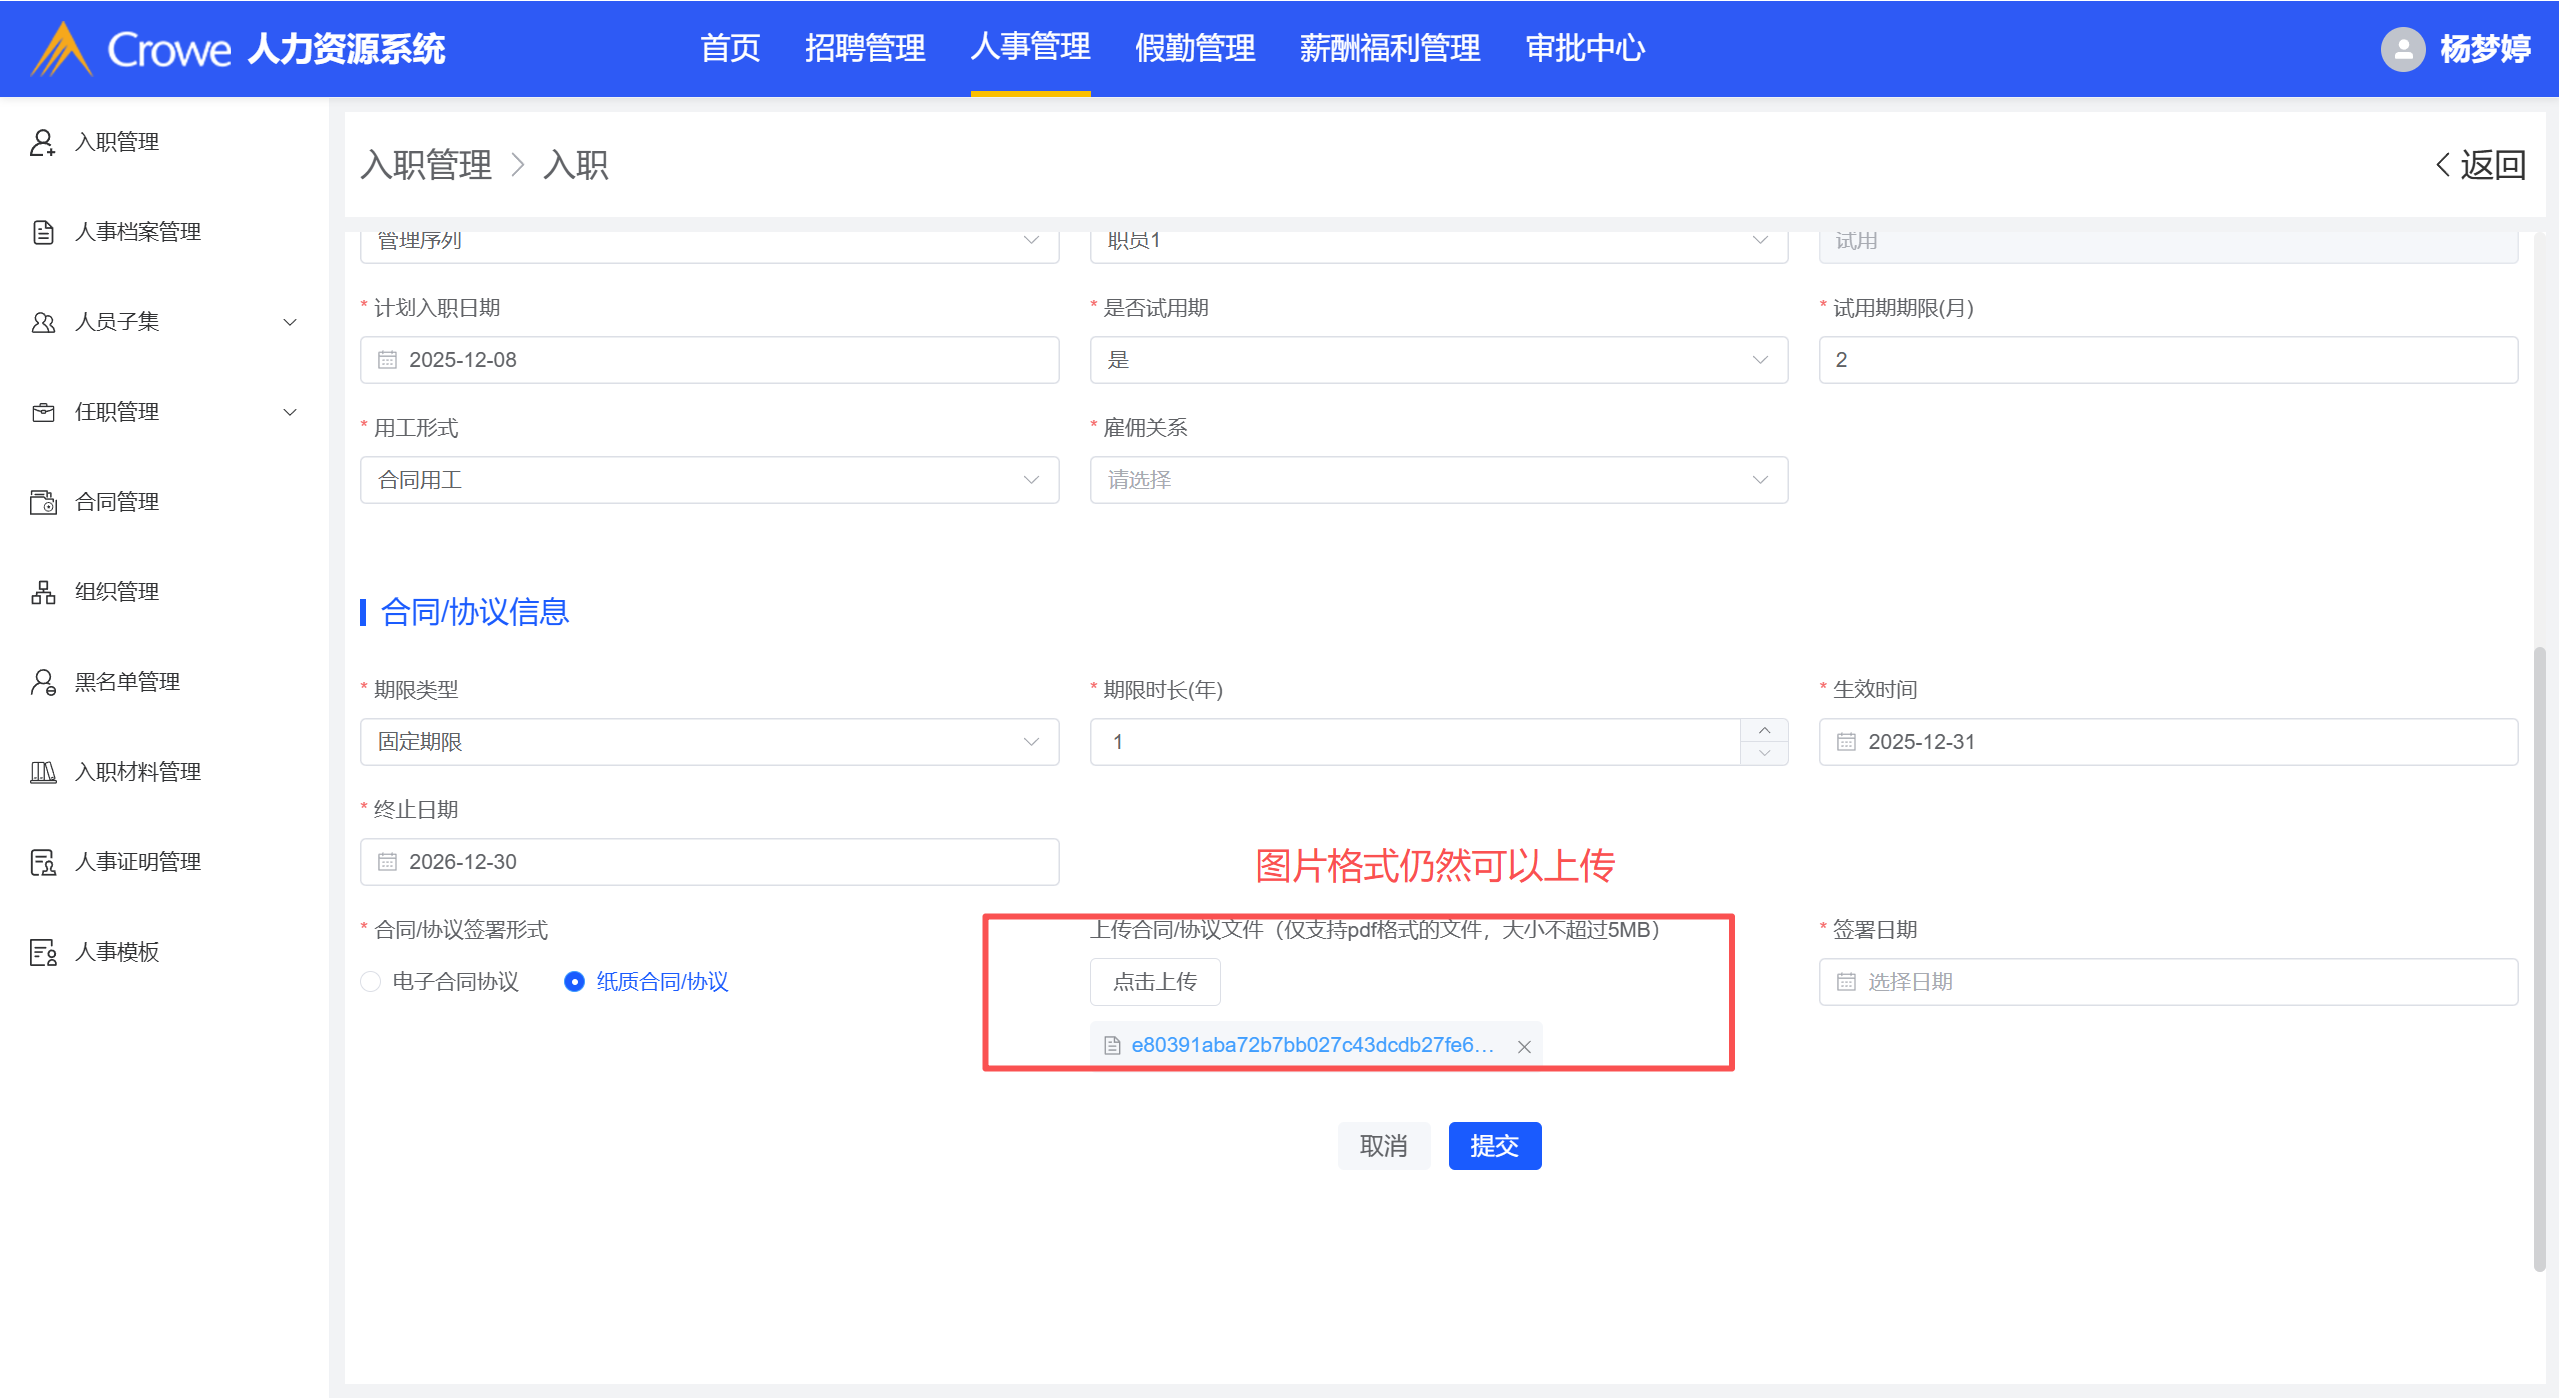Click the 签署日期 date picker field
The image size is (2559, 1398).
[x=2167, y=982]
